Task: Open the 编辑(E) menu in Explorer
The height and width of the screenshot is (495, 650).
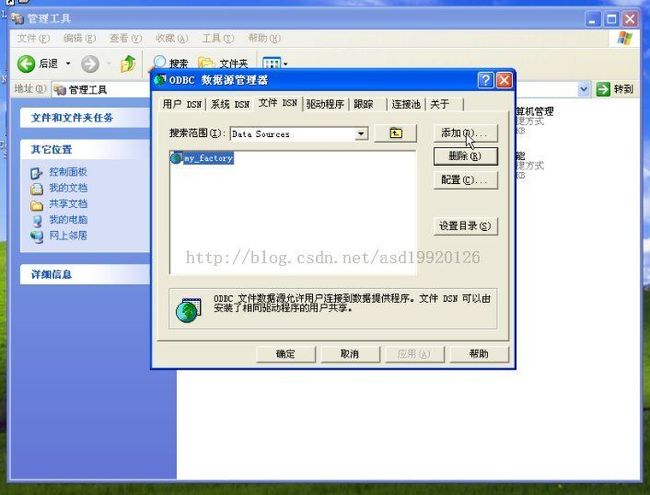Action: click(x=79, y=39)
